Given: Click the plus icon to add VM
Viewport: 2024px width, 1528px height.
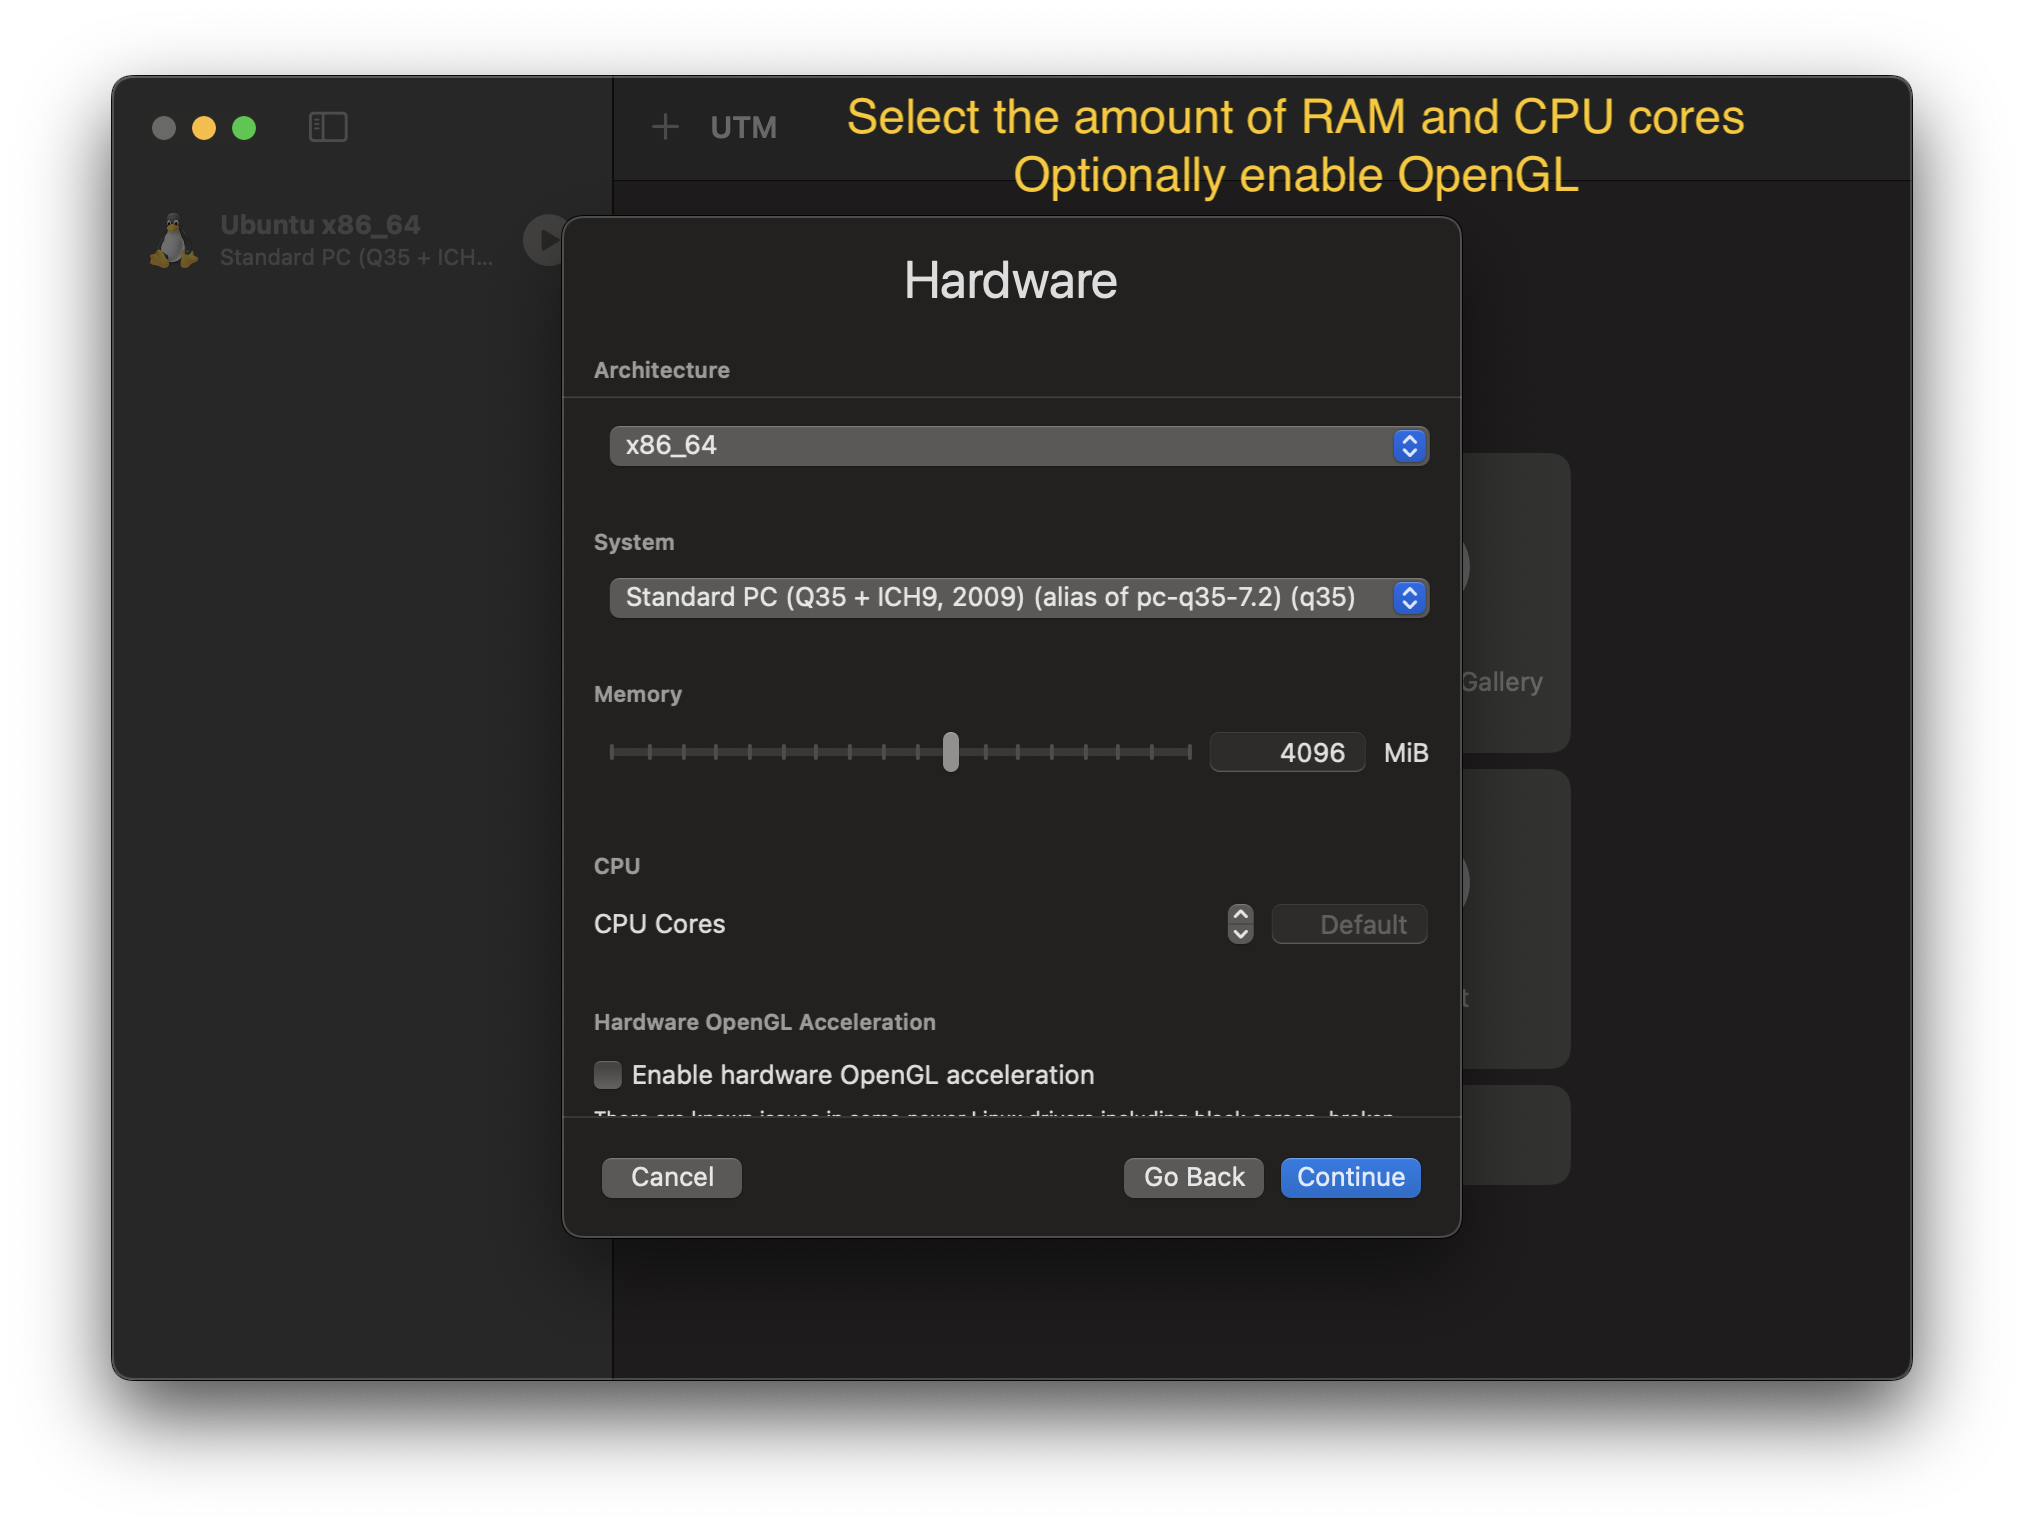Looking at the screenshot, I should (665, 127).
